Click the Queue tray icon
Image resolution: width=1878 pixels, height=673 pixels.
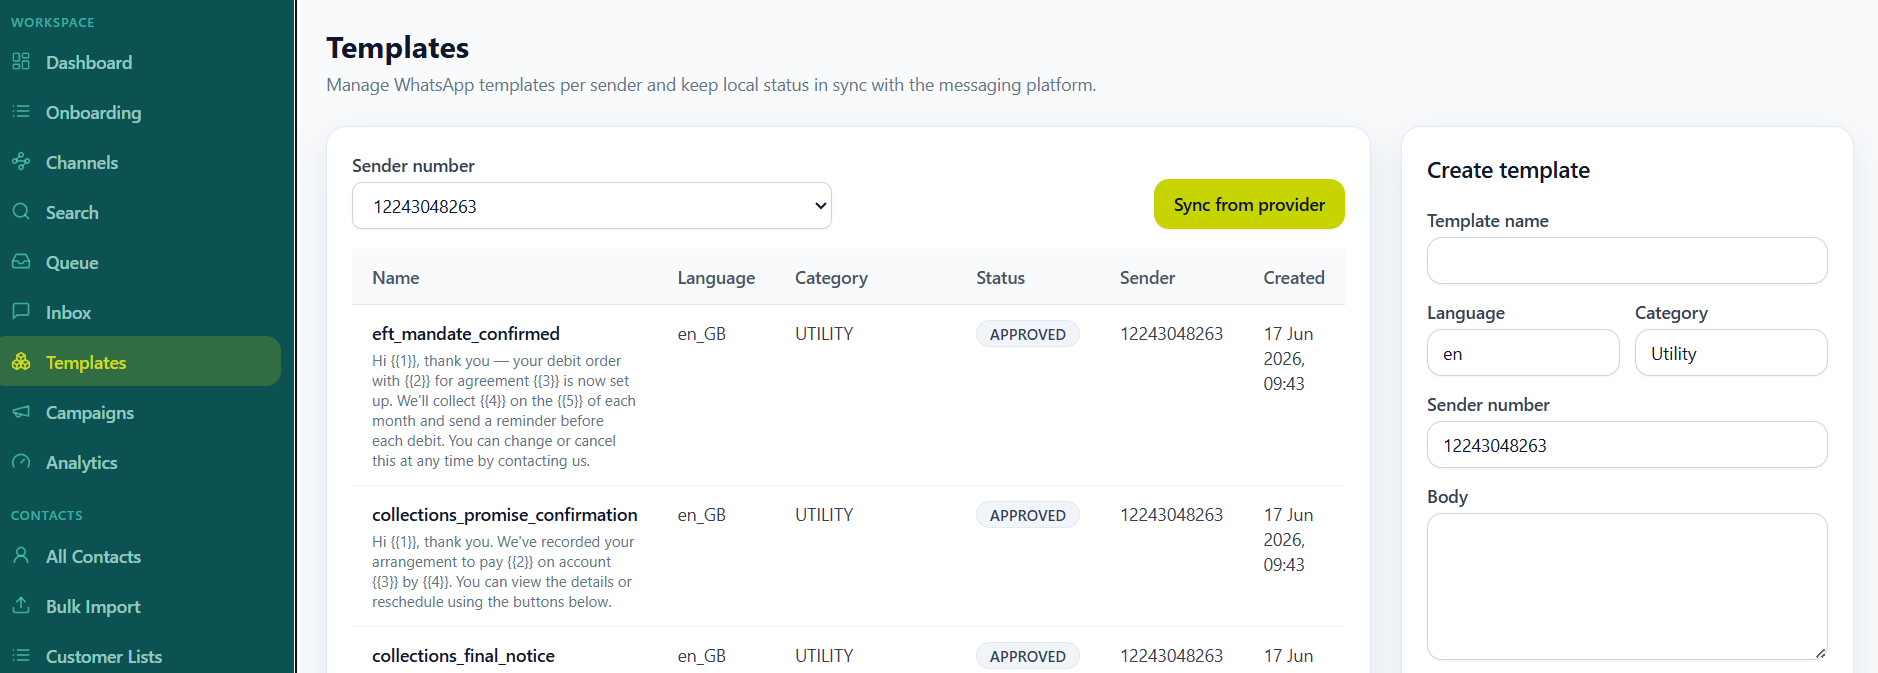(x=21, y=262)
